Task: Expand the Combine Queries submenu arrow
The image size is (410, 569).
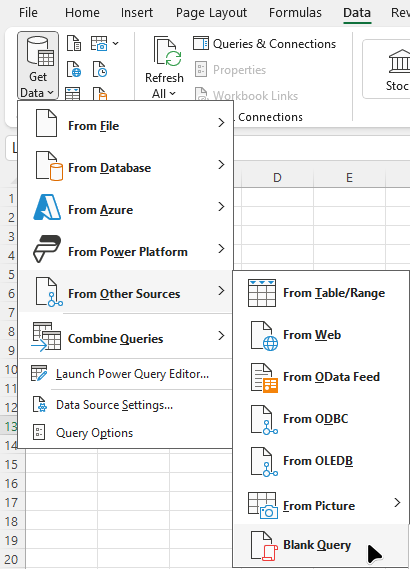Action: coord(221,336)
